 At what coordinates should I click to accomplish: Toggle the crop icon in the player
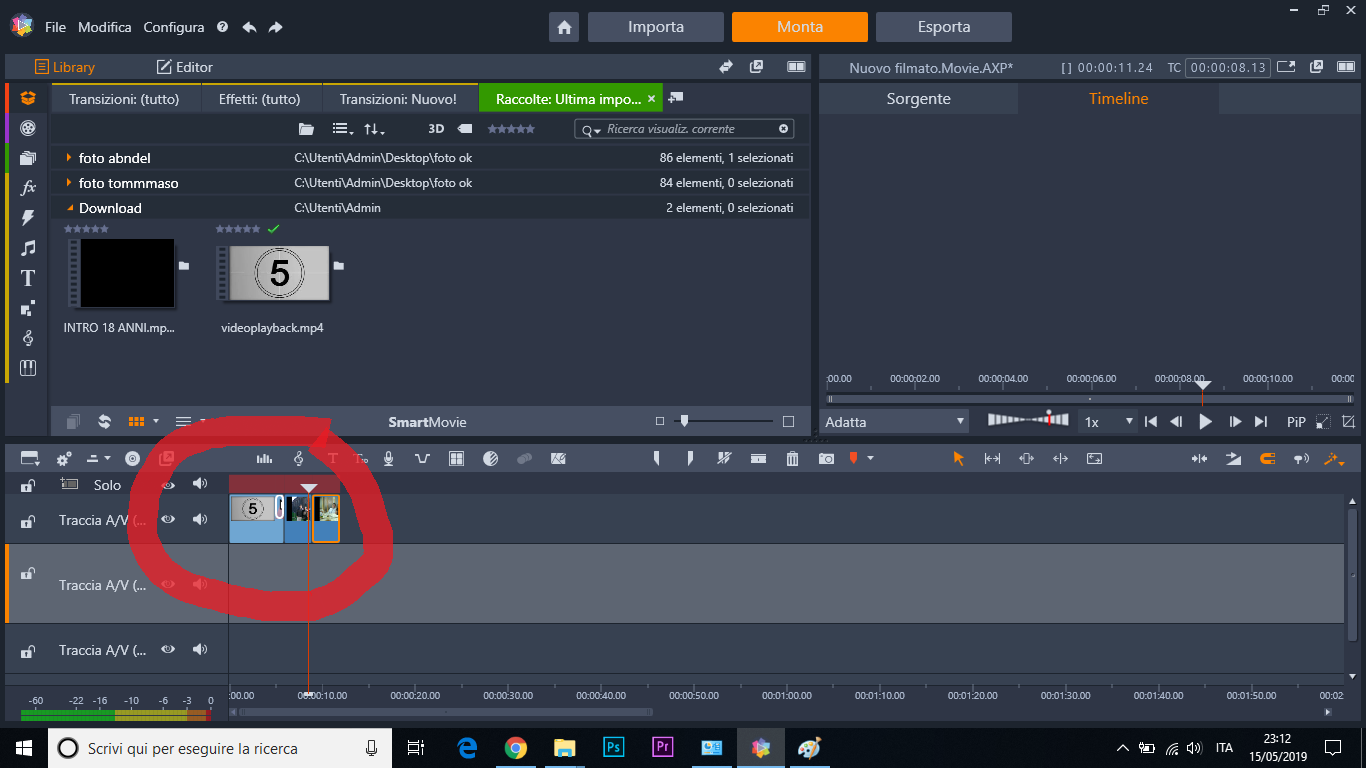tap(1348, 422)
